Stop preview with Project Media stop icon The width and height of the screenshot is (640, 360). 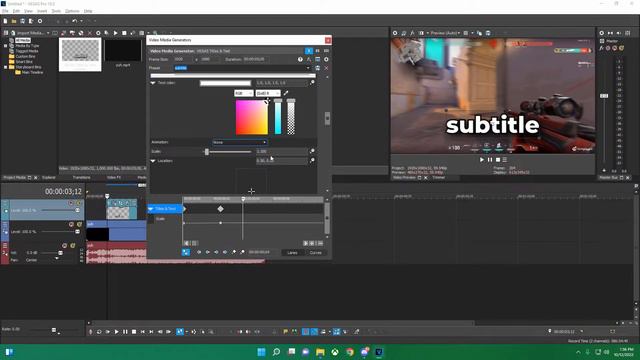pos(124,33)
